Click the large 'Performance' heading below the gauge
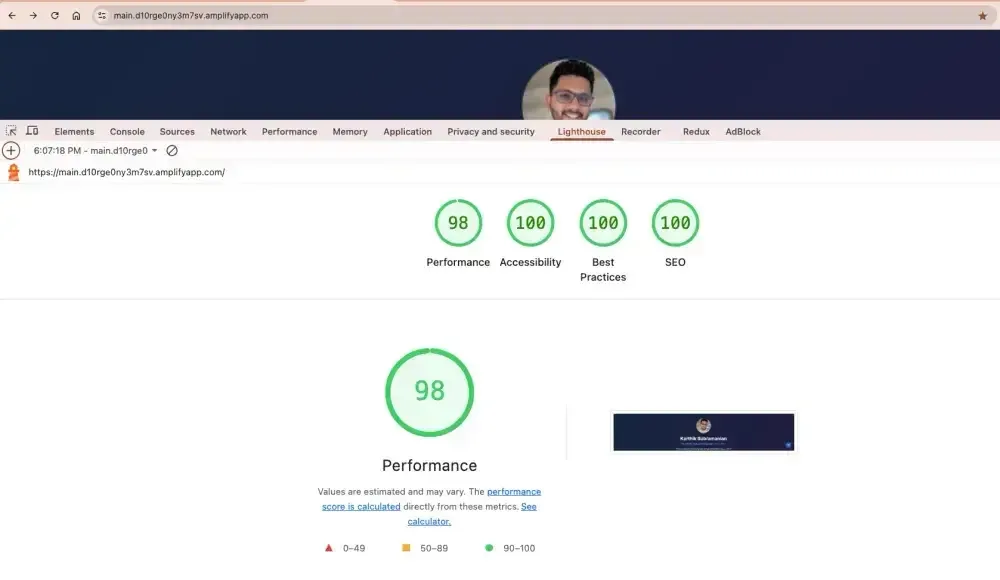This screenshot has width=1000, height=580. click(x=429, y=466)
